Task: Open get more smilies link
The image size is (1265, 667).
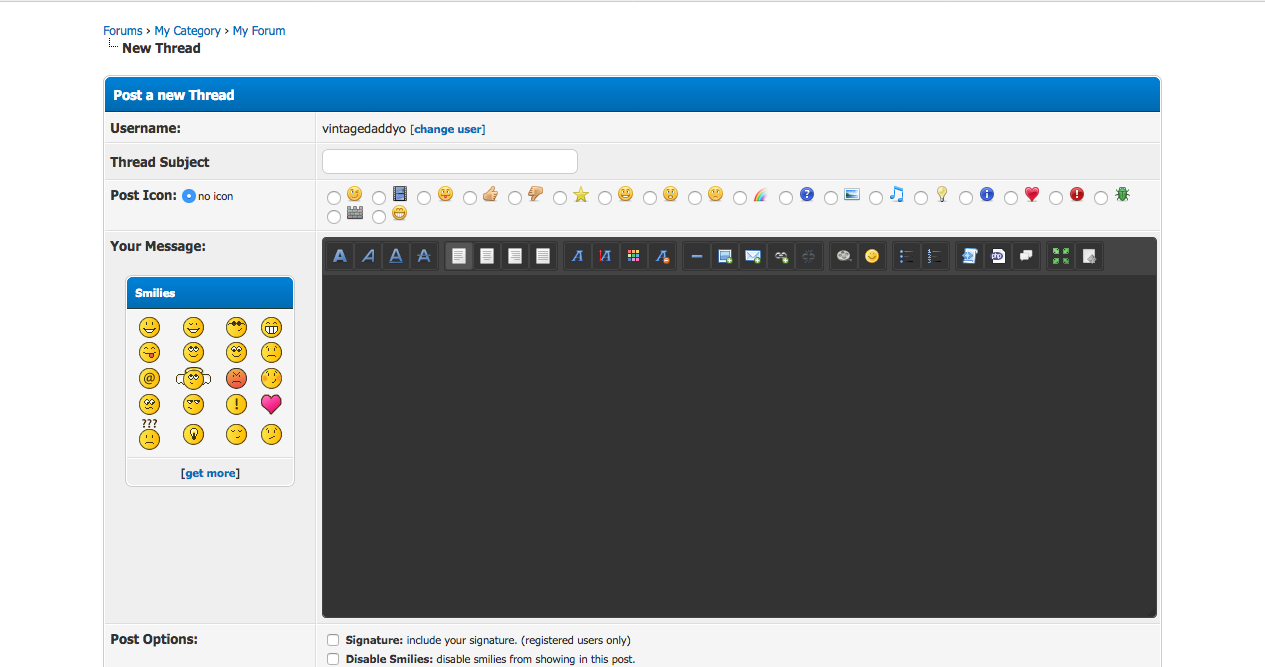Action: coord(210,473)
